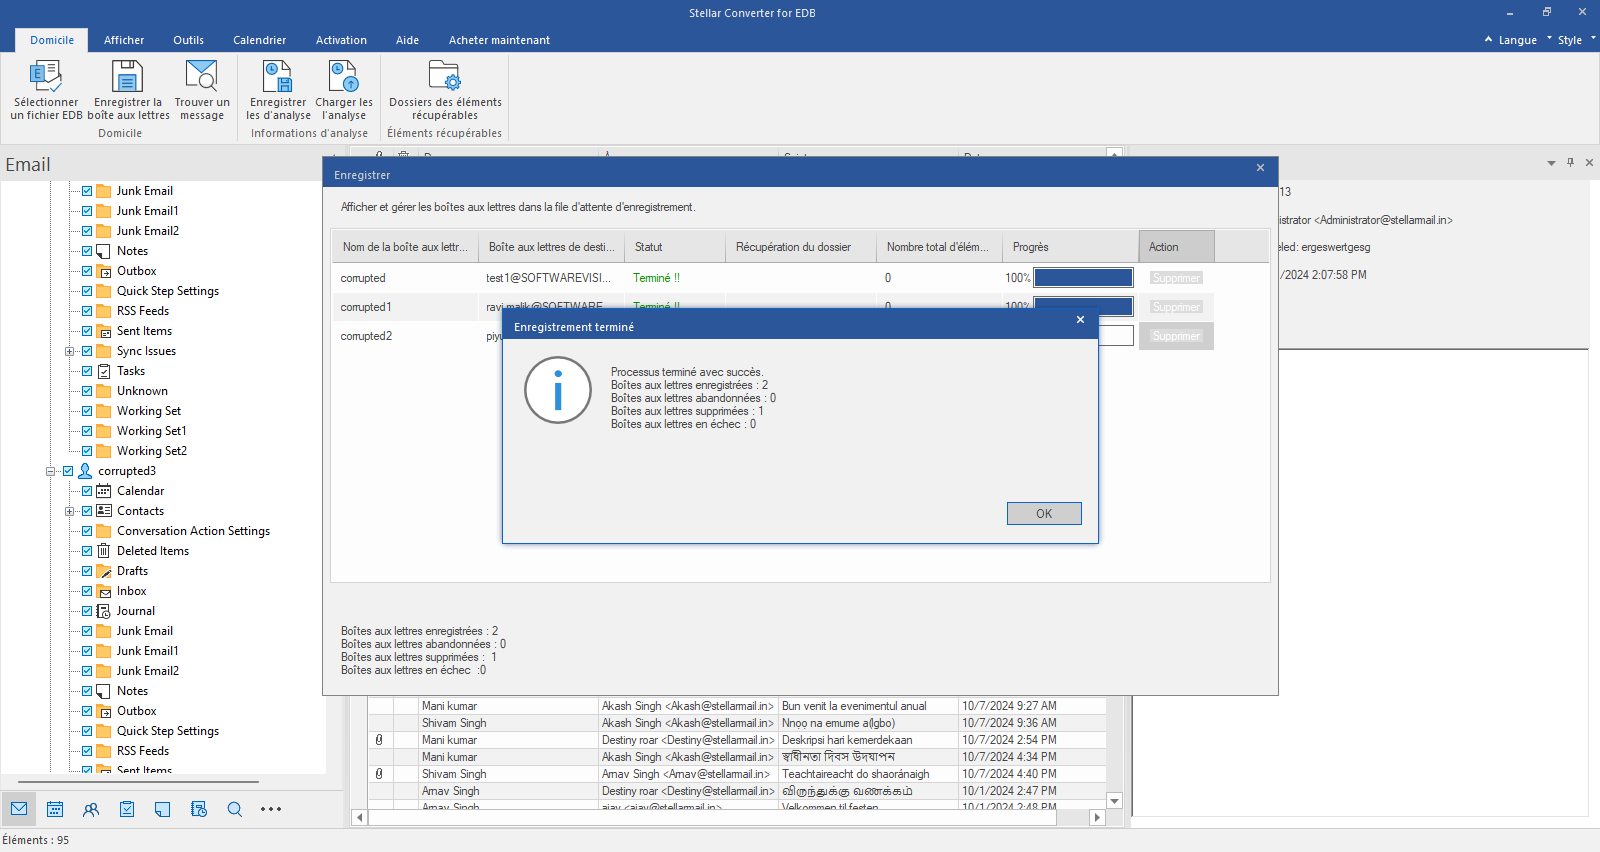Open the more options ellipsis in bottom bar
The height and width of the screenshot is (852, 1600).
[x=271, y=809]
